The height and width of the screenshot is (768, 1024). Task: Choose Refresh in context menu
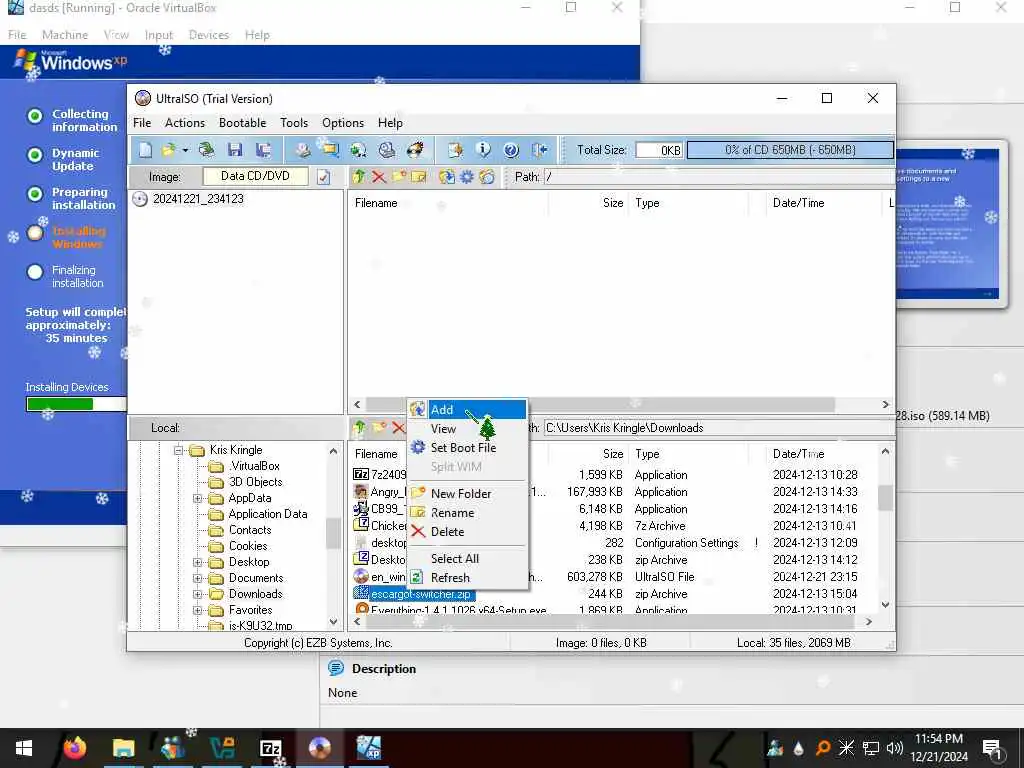467,578
